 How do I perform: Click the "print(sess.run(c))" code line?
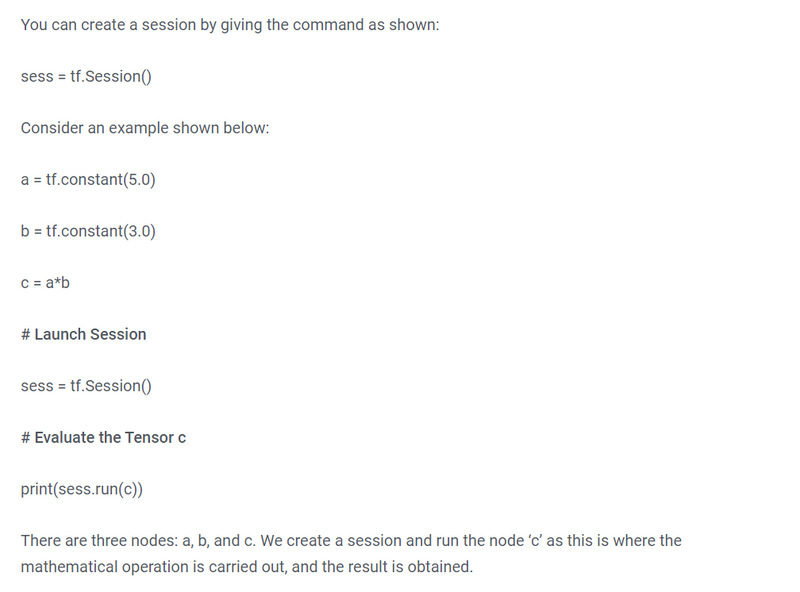(82, 489)
